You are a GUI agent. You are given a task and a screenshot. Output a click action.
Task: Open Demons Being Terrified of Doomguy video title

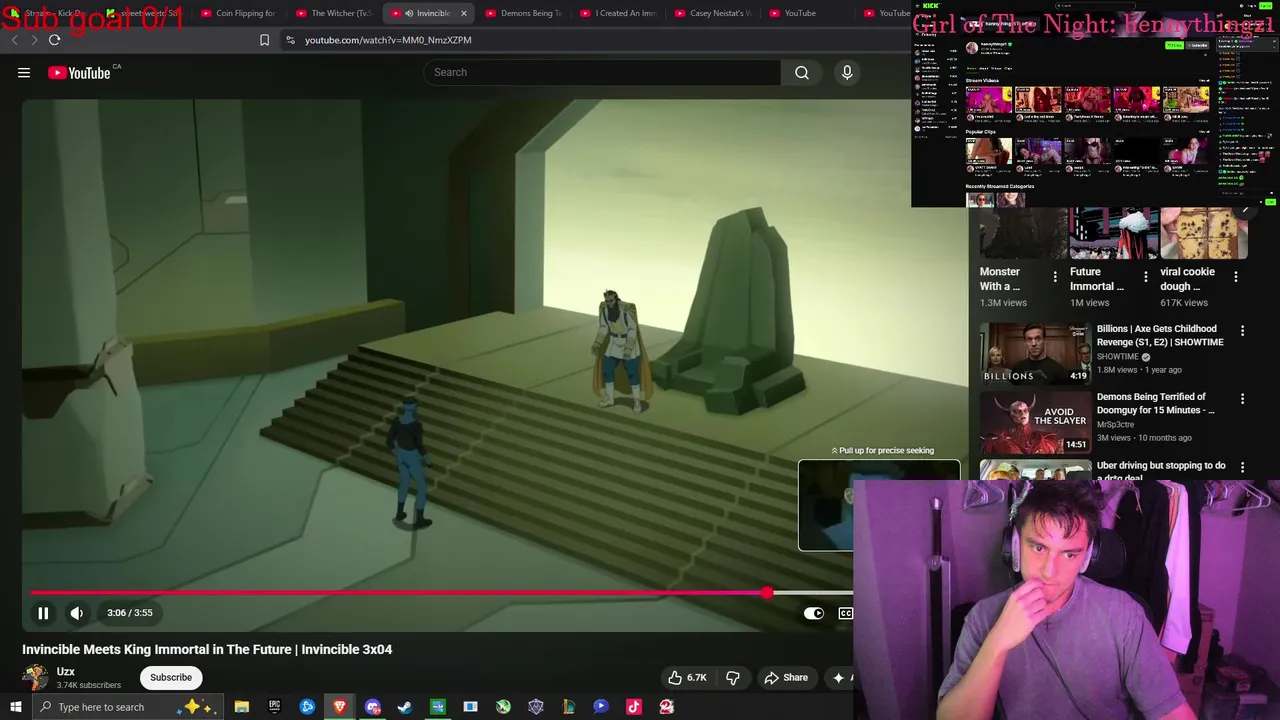pos(1156,403)
